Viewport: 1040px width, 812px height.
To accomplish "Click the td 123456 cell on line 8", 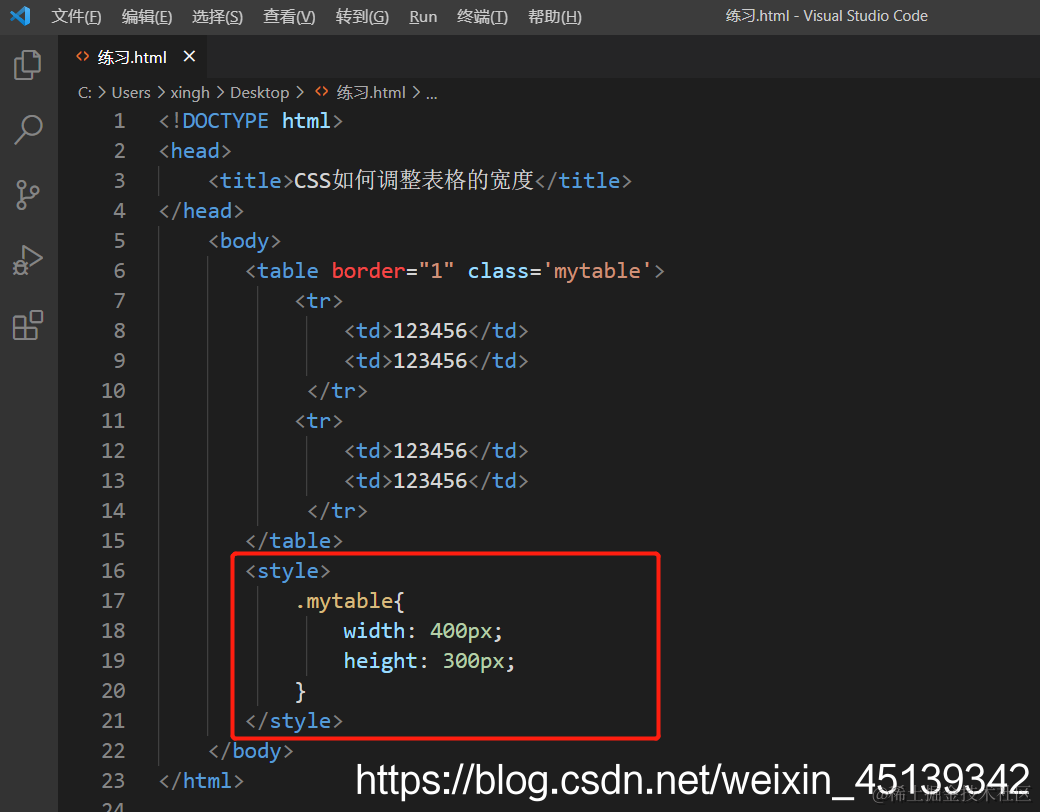I will [436, 330].
